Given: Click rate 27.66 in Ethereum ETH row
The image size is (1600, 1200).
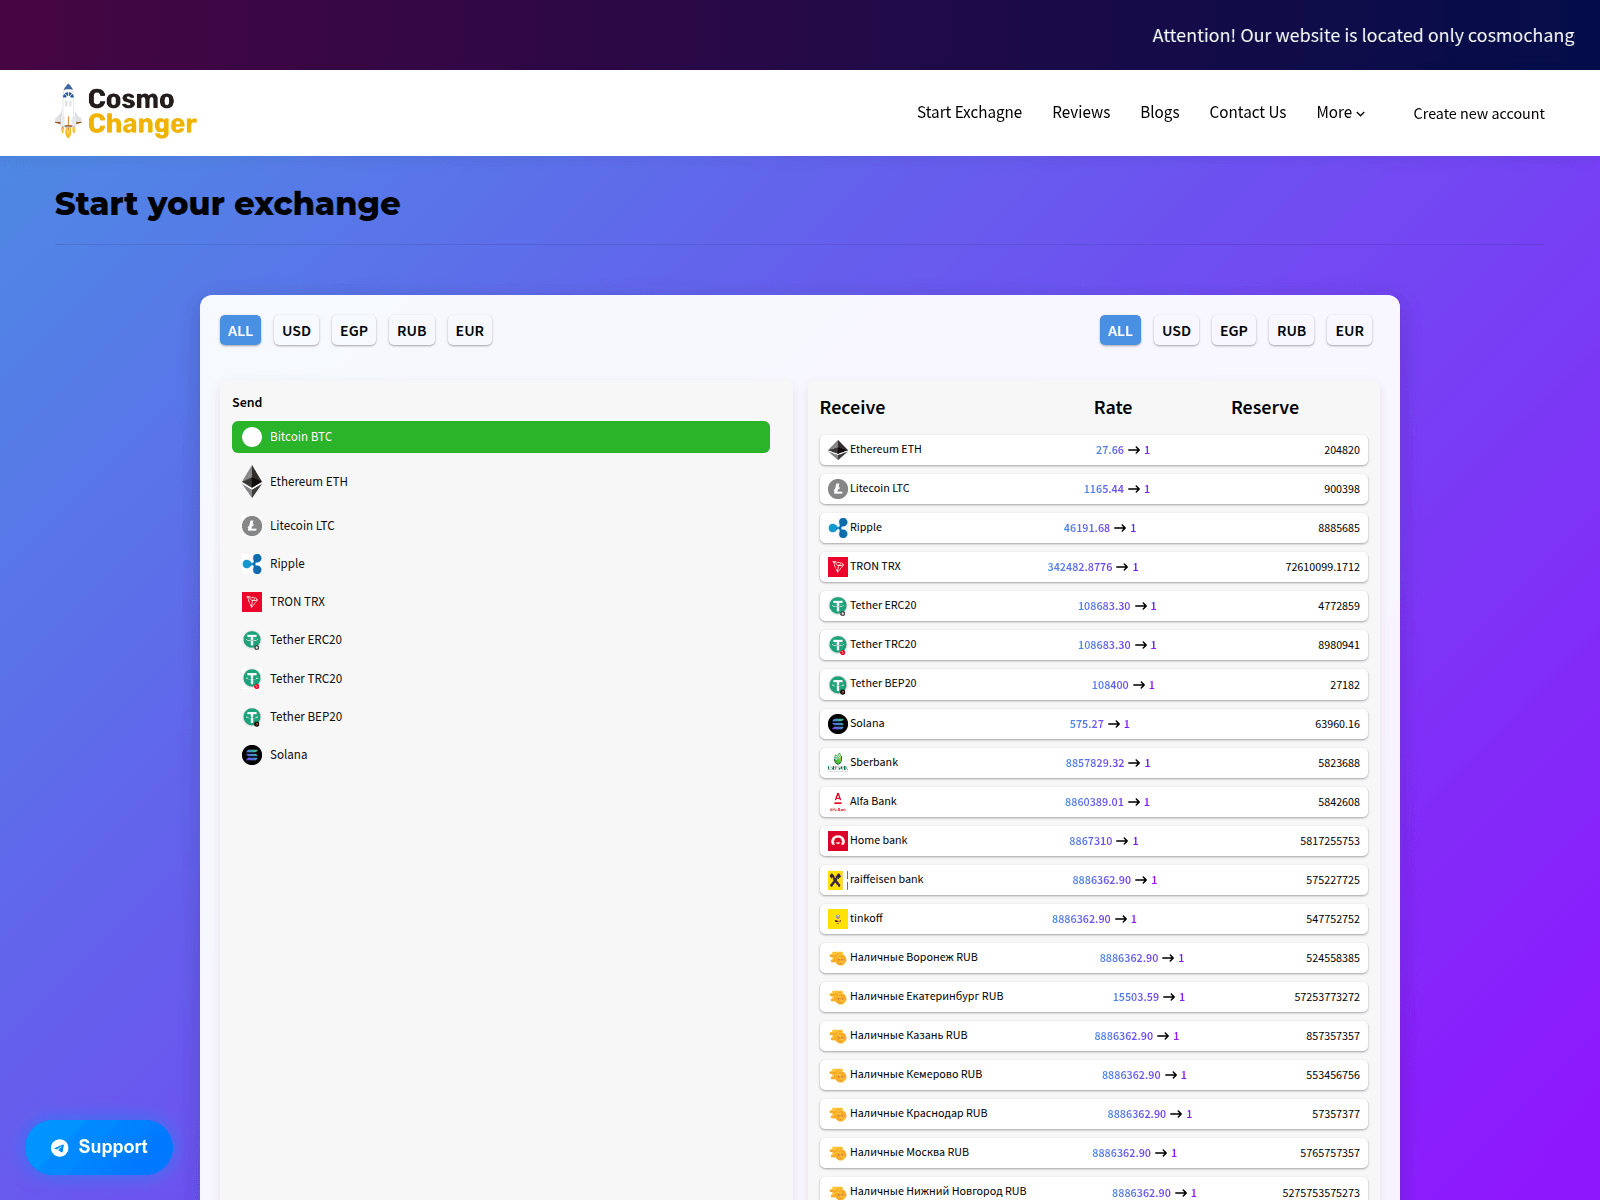Looking at the screenshot, I should (1109, 450).
